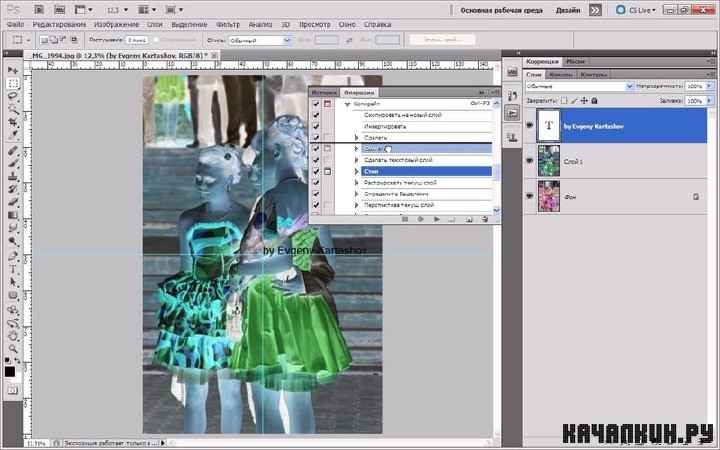Screen dimensions: 720x450
Task: Switch to the Каналы tab
Action: 561,74
